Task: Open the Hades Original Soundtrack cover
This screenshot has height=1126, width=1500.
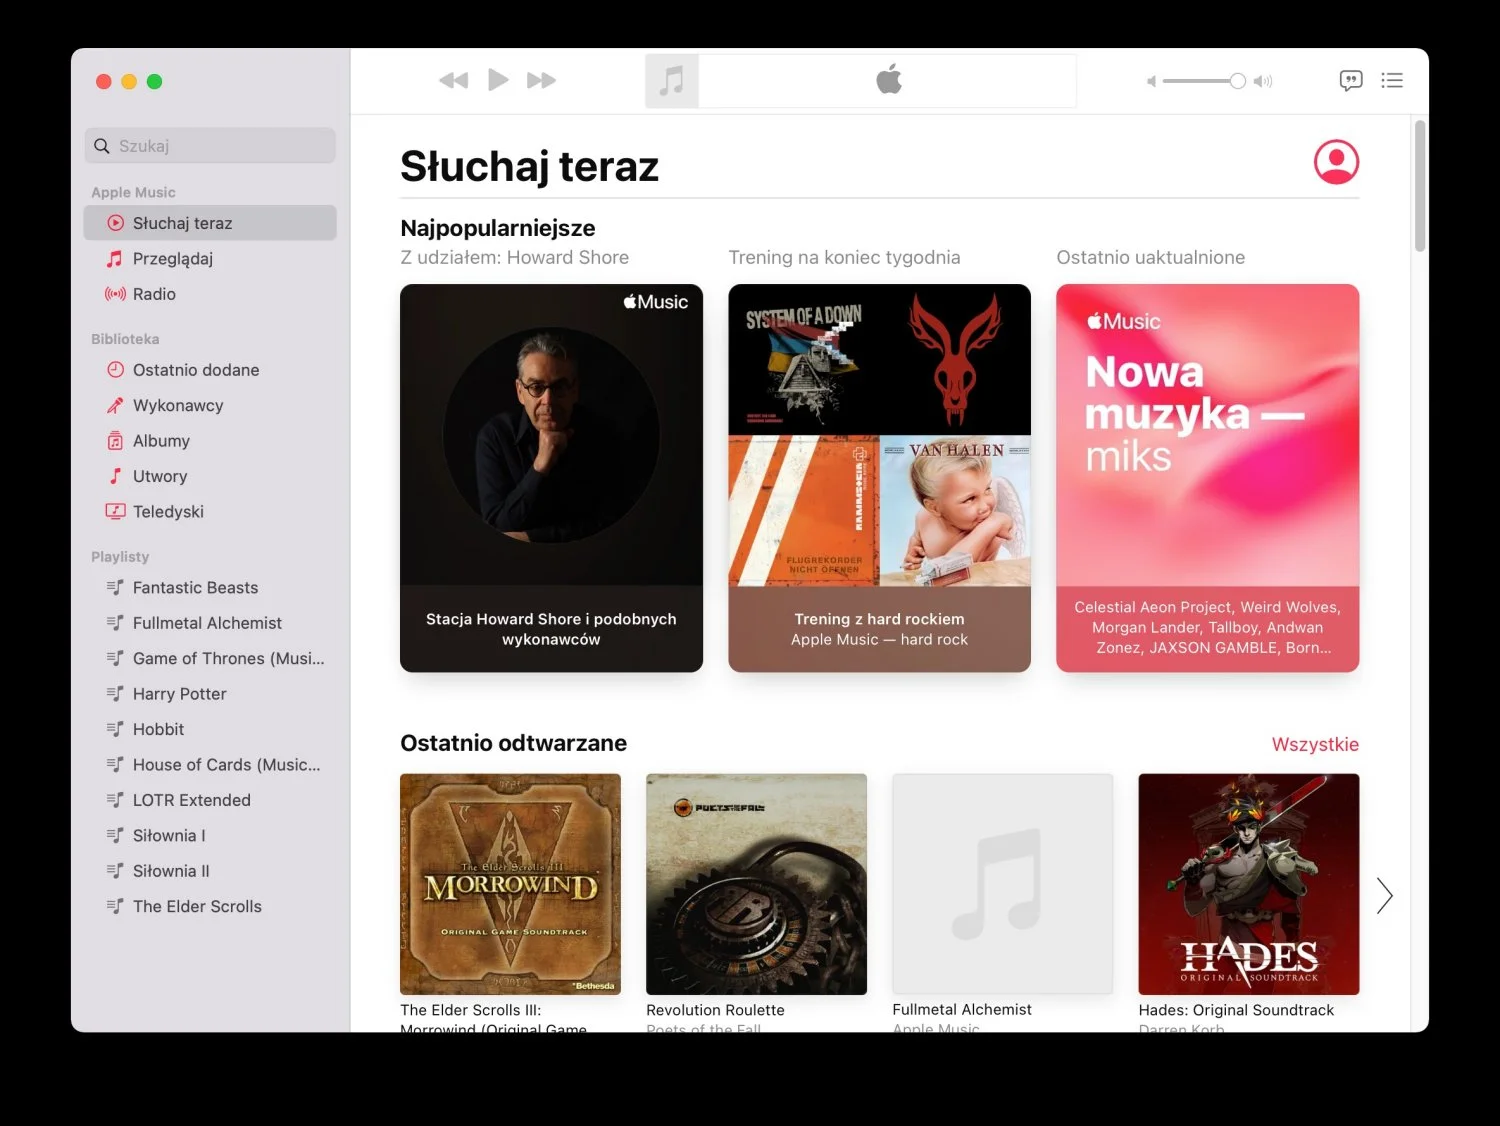Action: pyautogui.click(x=1248, y=884)
